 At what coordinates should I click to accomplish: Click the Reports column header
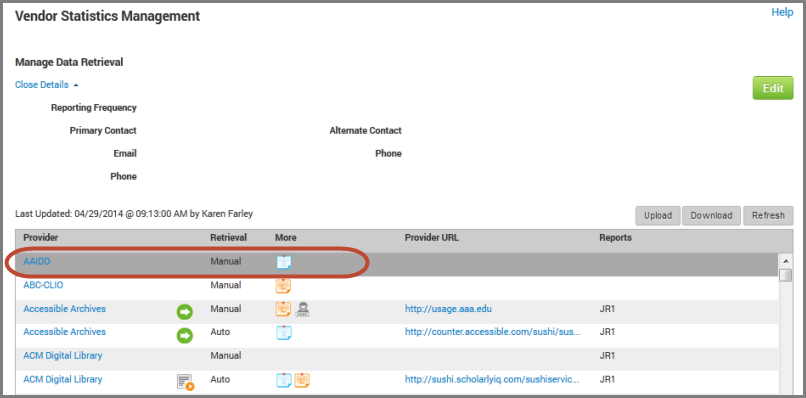(x=615, y=238)
